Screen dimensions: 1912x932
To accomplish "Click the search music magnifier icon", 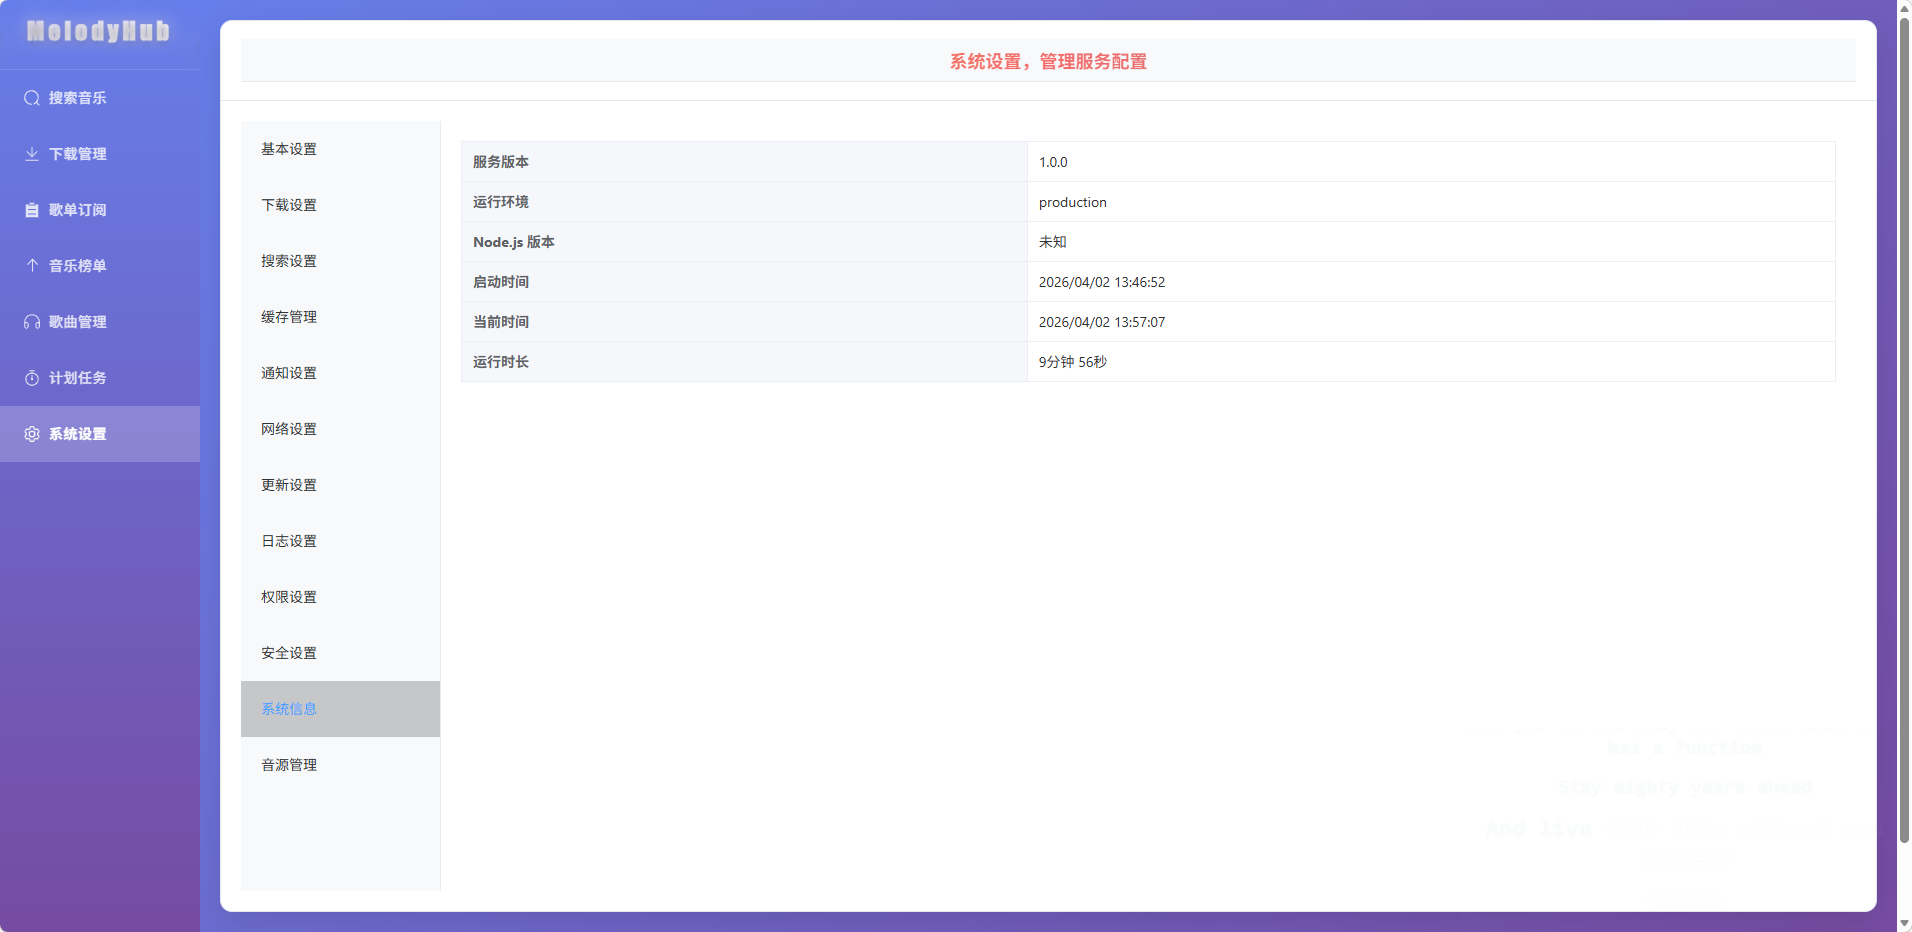I will (x=32, y=98).
